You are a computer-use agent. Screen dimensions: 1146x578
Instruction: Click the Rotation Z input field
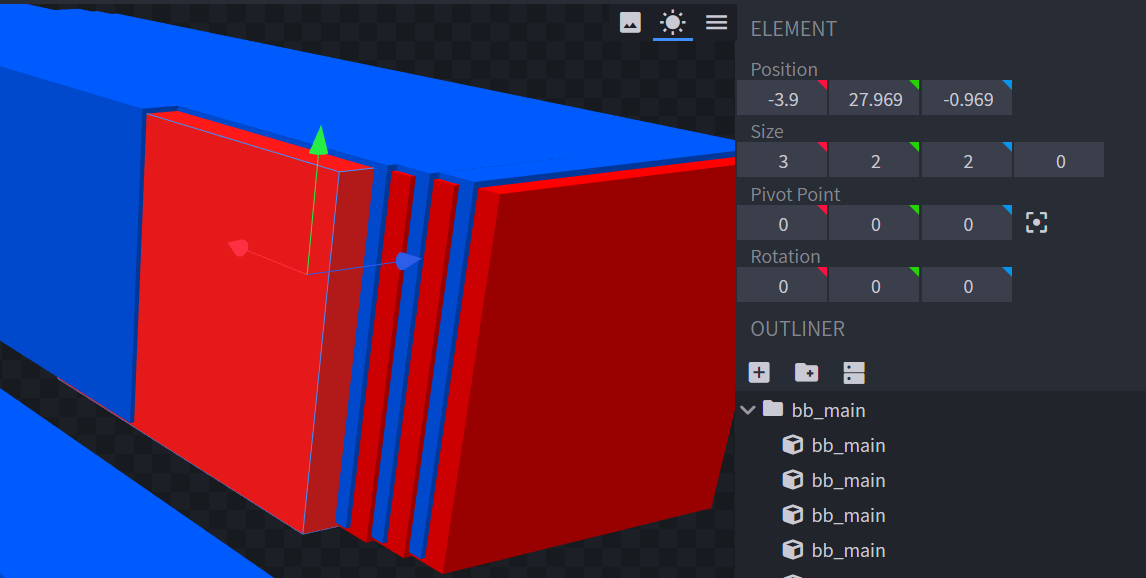[x=966, y=286]
